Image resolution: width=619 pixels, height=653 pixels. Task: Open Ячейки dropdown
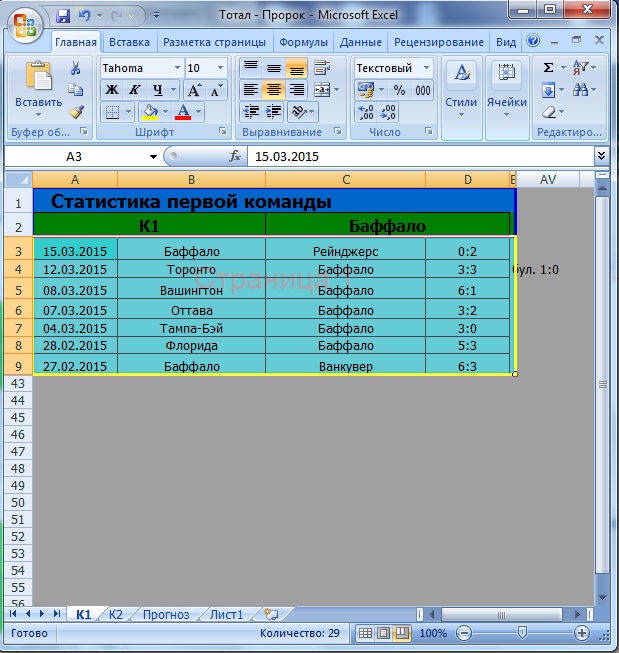coord(507,98)
